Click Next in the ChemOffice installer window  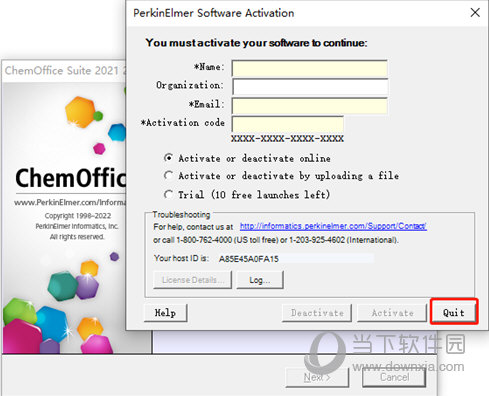coord(317,377)
